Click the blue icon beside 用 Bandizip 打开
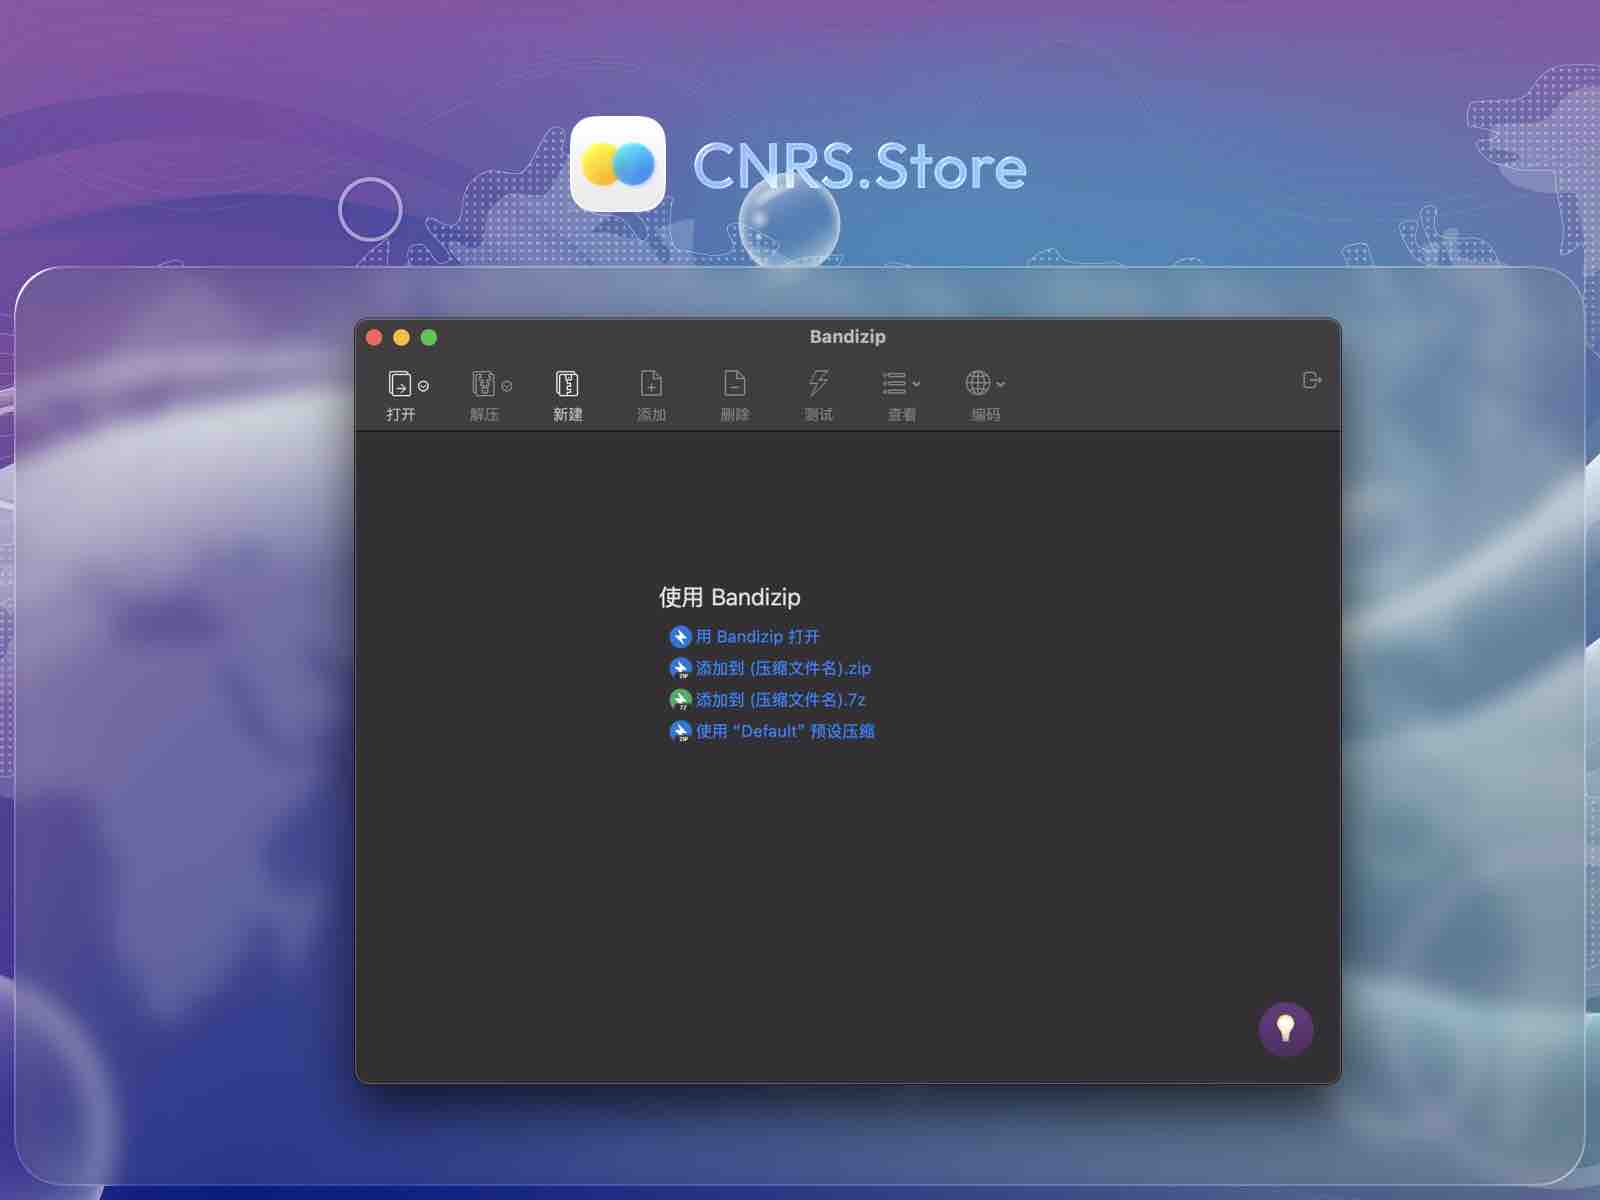This screenshot has height=1200, width=1600. (680, 637)
